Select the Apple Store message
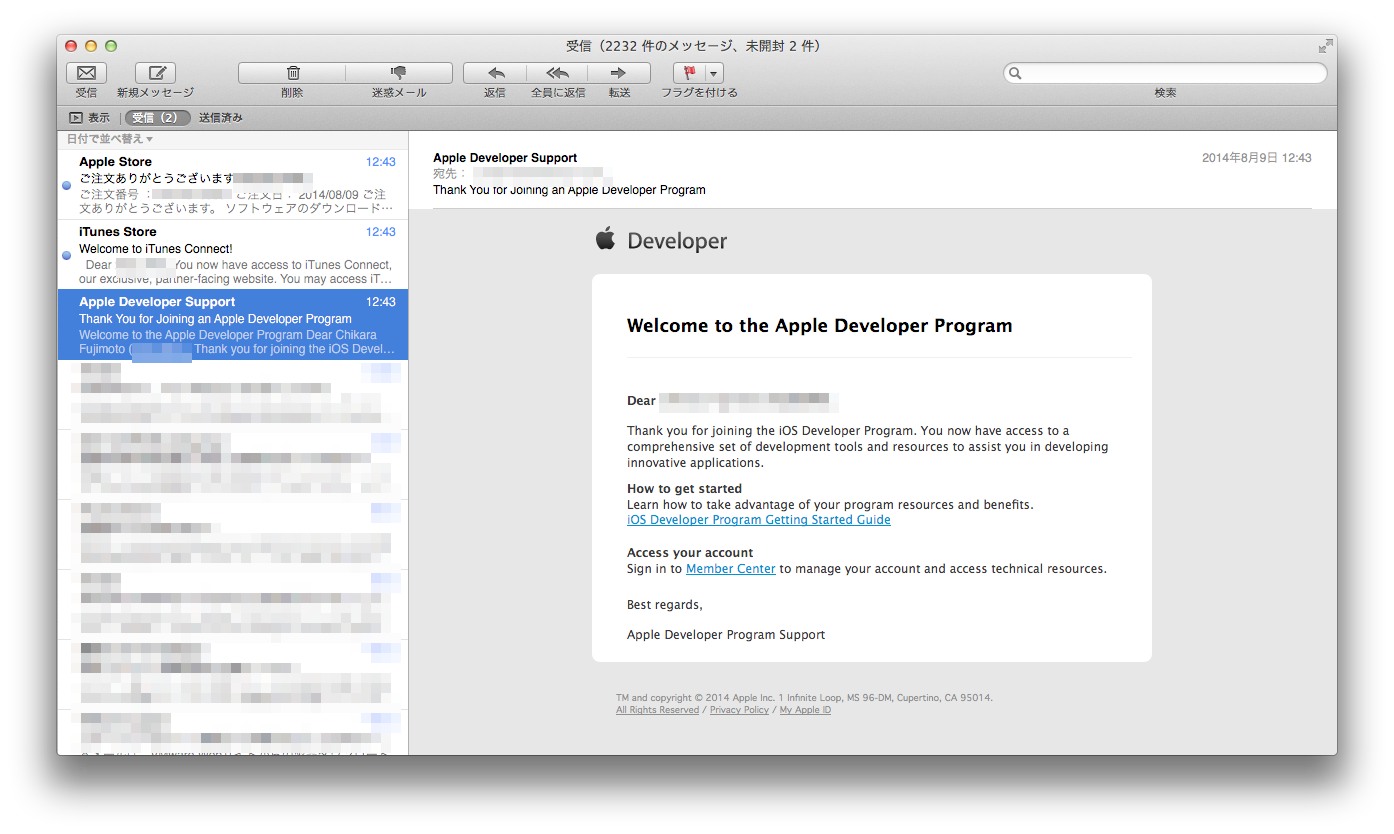Viewport: 1394px width, 834px height. [x=233, y=185]
